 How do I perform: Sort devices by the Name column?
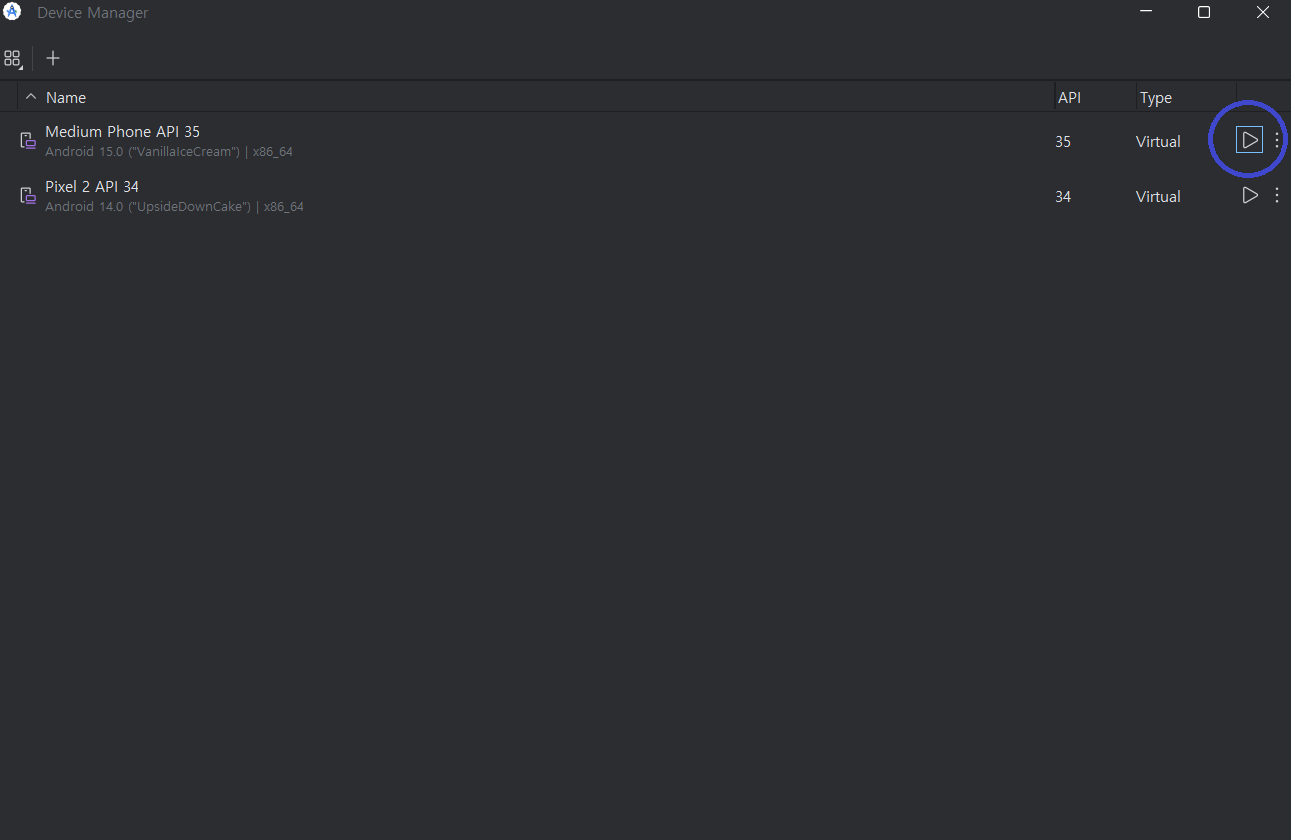pos(66,98)
